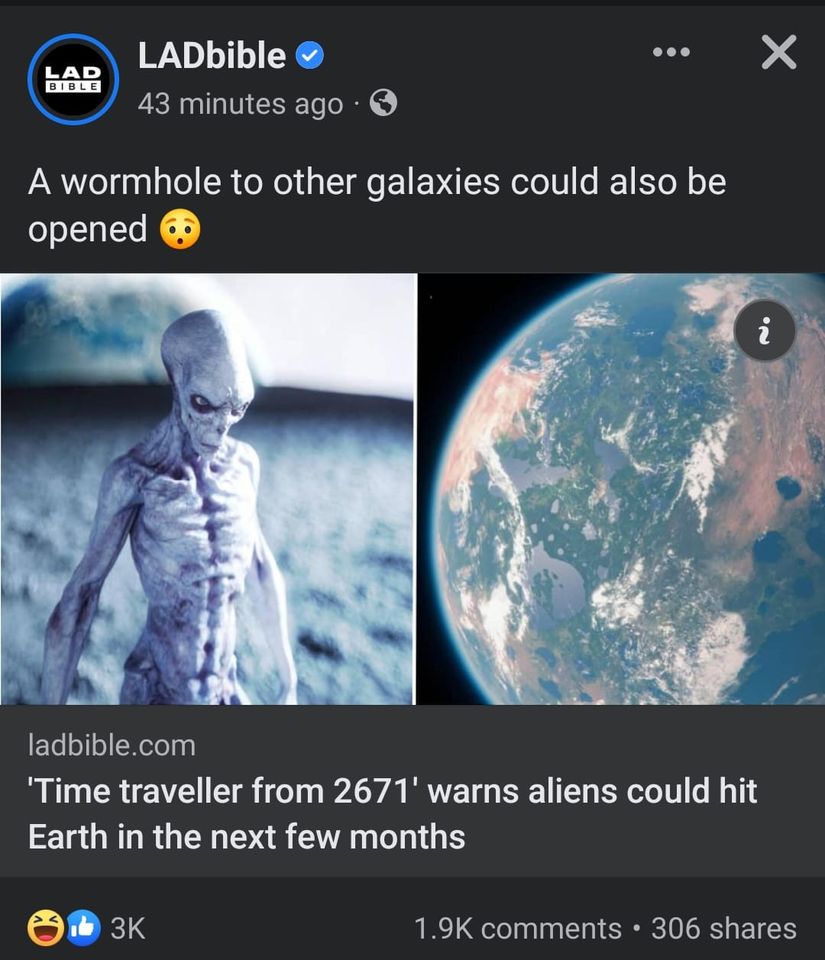View the 306 shares list
825x960 pixels.
(x=724, y=928)
